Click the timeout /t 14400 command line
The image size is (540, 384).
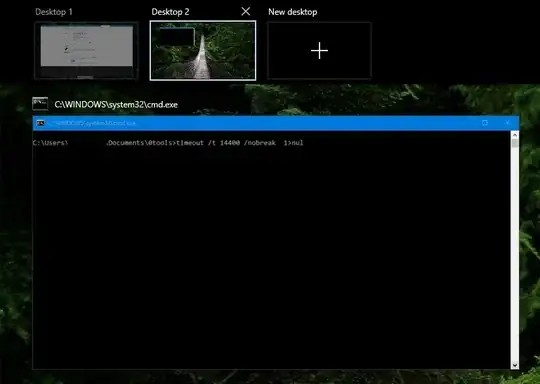pos(168,143)
